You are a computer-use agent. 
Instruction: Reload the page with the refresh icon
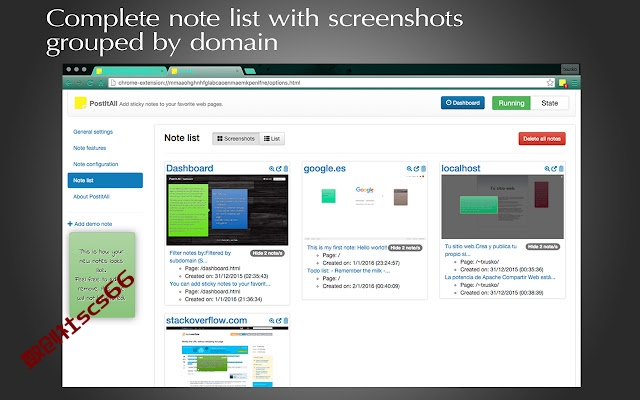click(90, 83)
